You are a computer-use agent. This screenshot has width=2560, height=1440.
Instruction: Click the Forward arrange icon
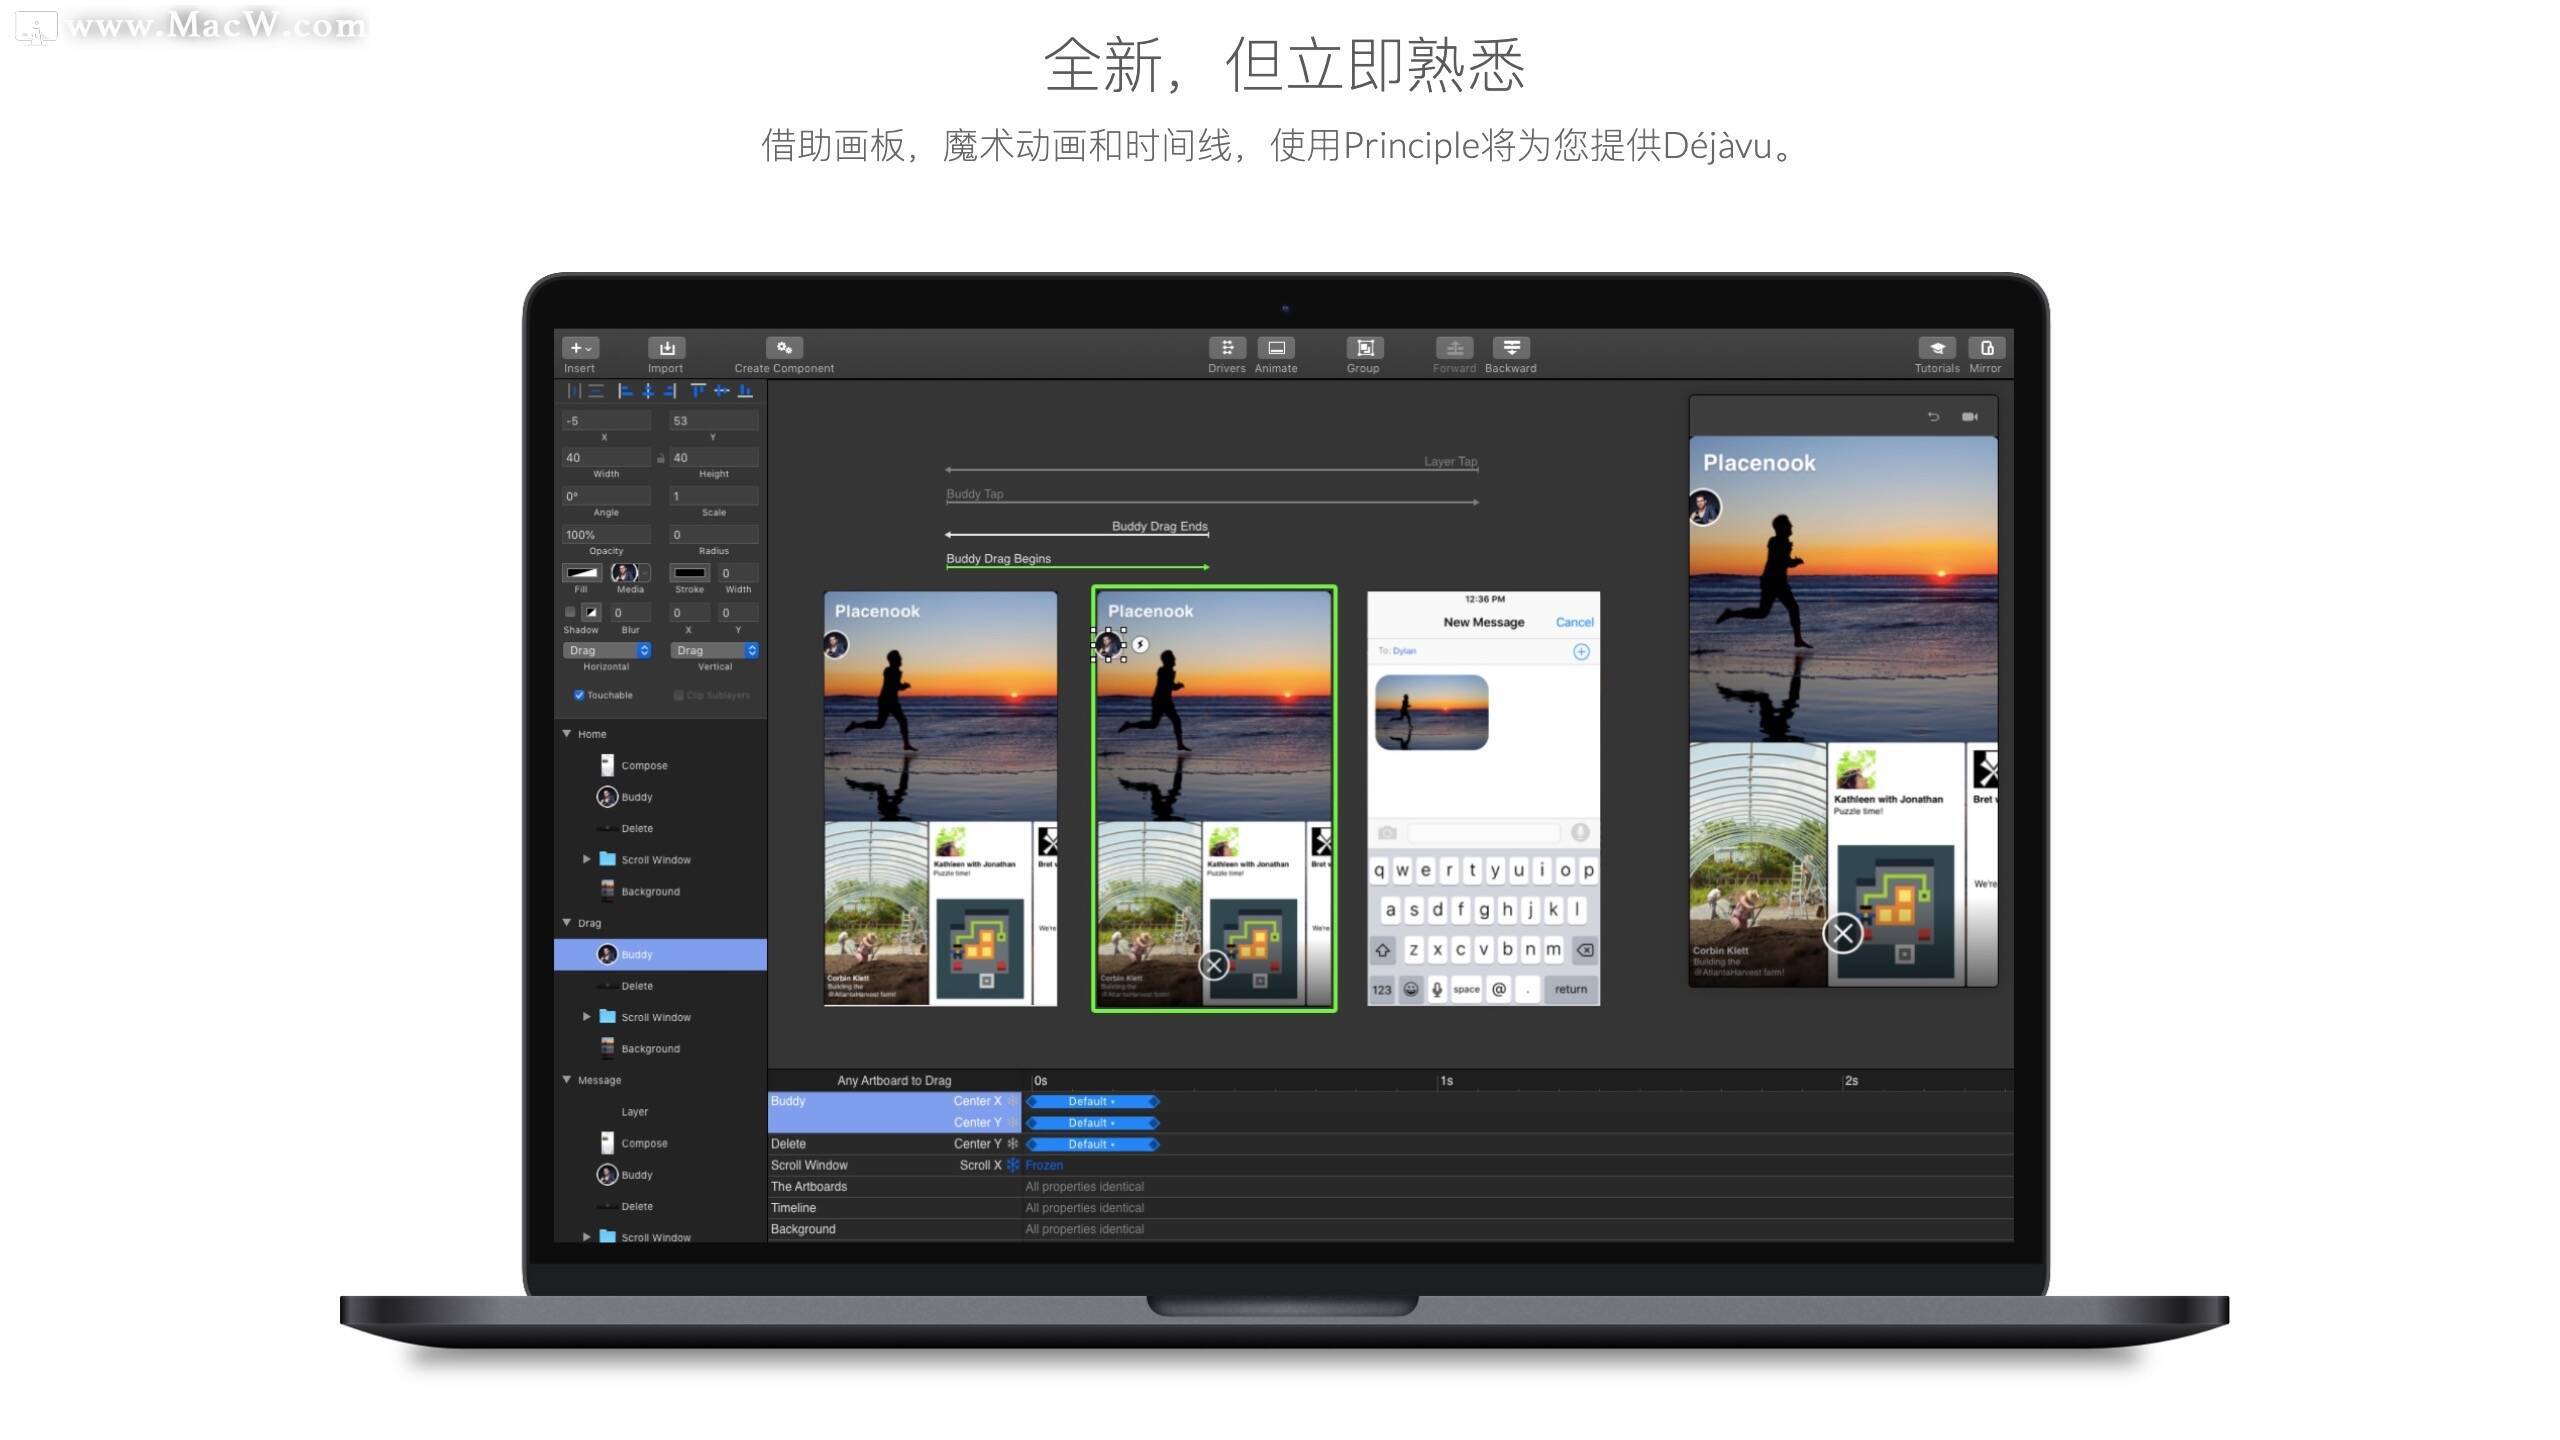click(1455, 348)
